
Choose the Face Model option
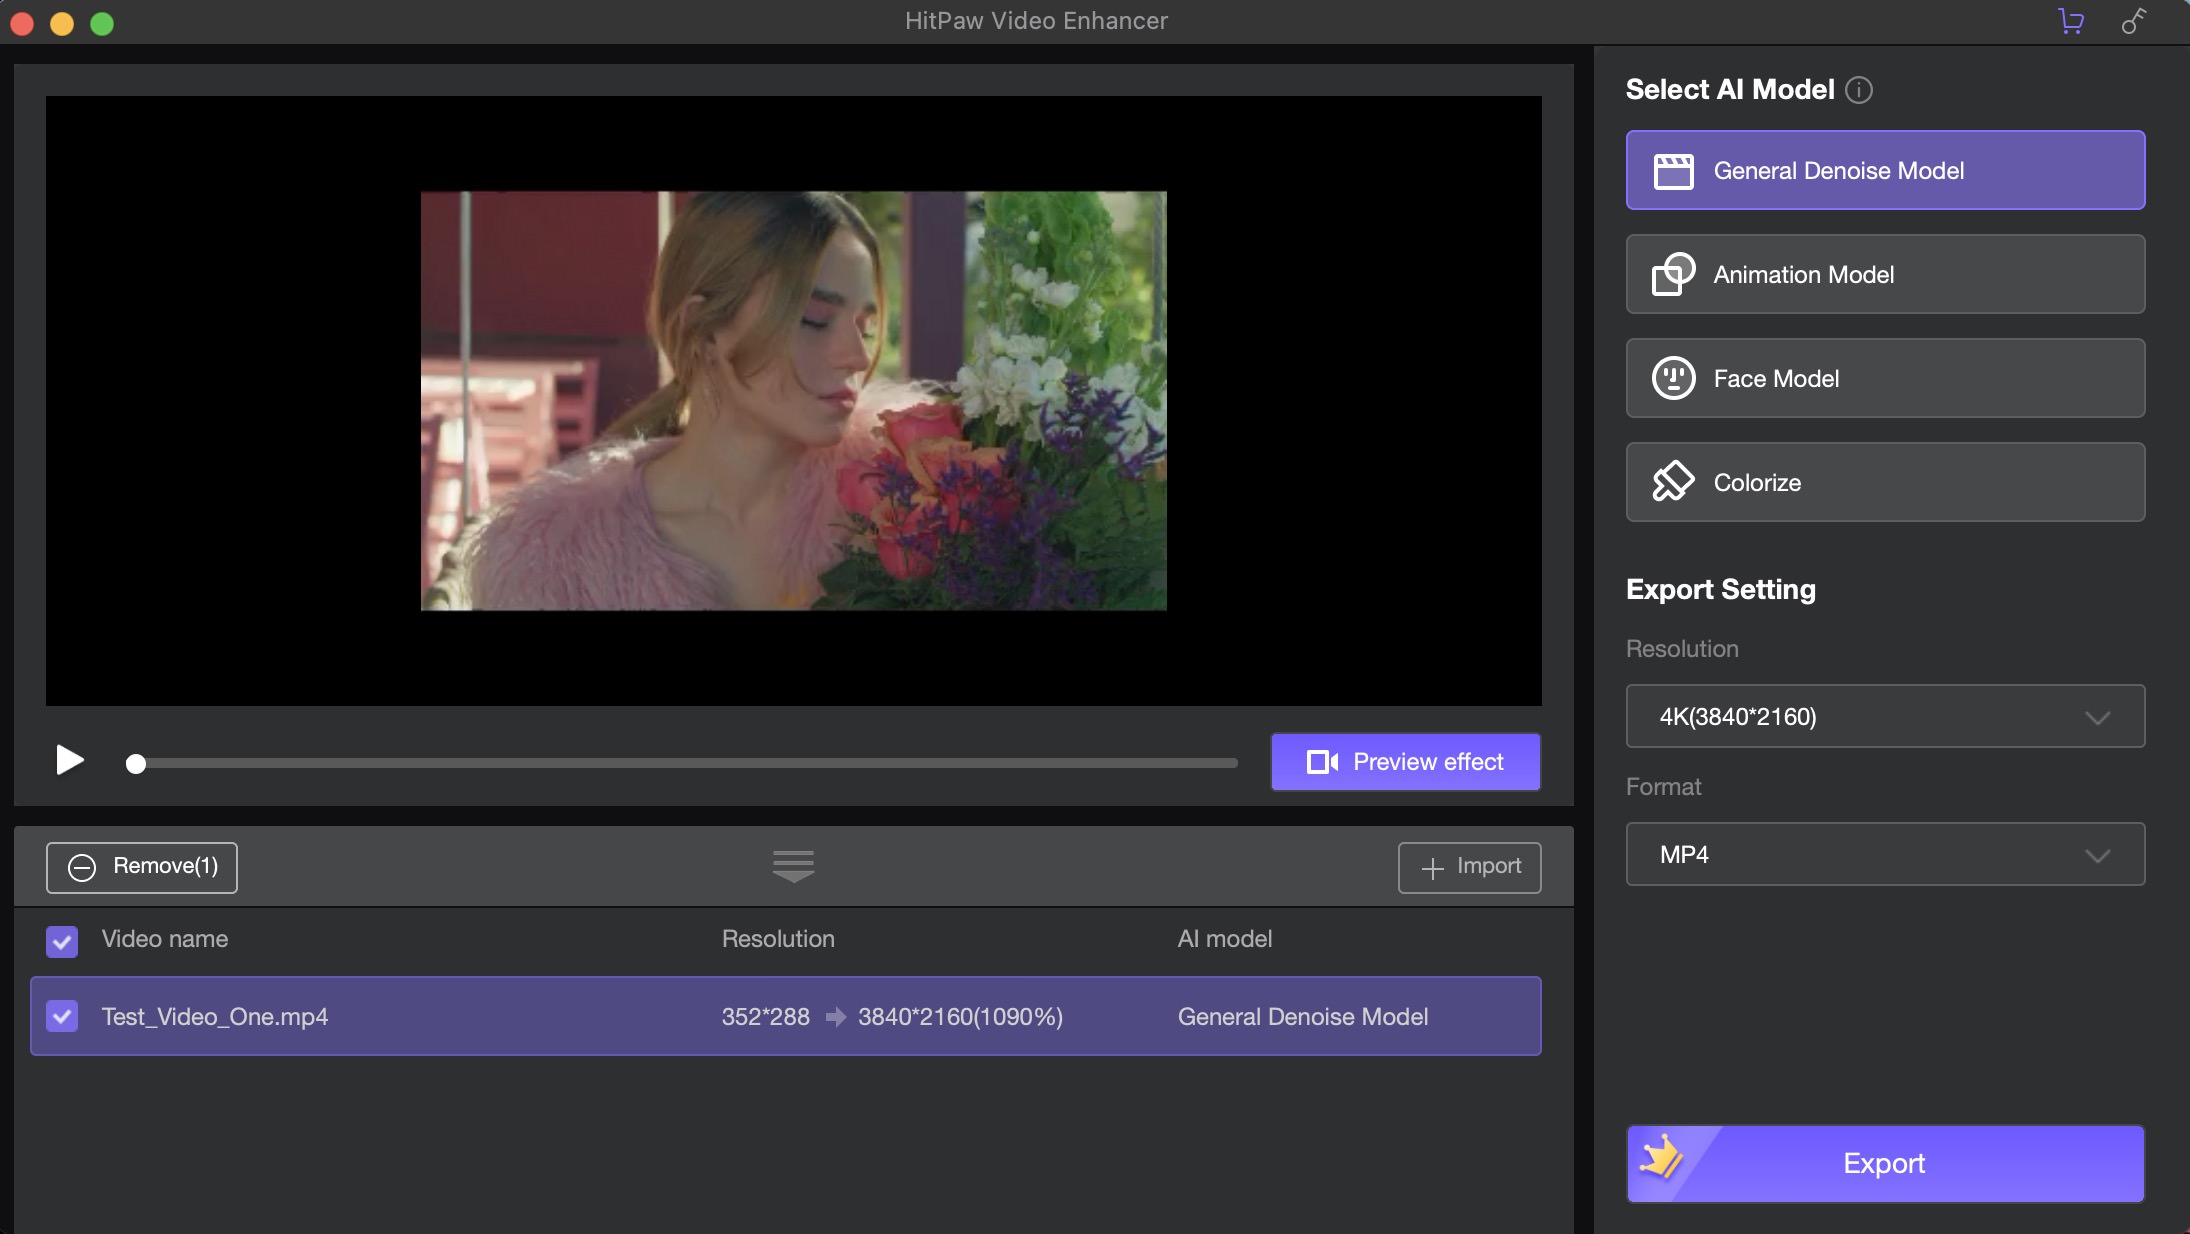1885,378
